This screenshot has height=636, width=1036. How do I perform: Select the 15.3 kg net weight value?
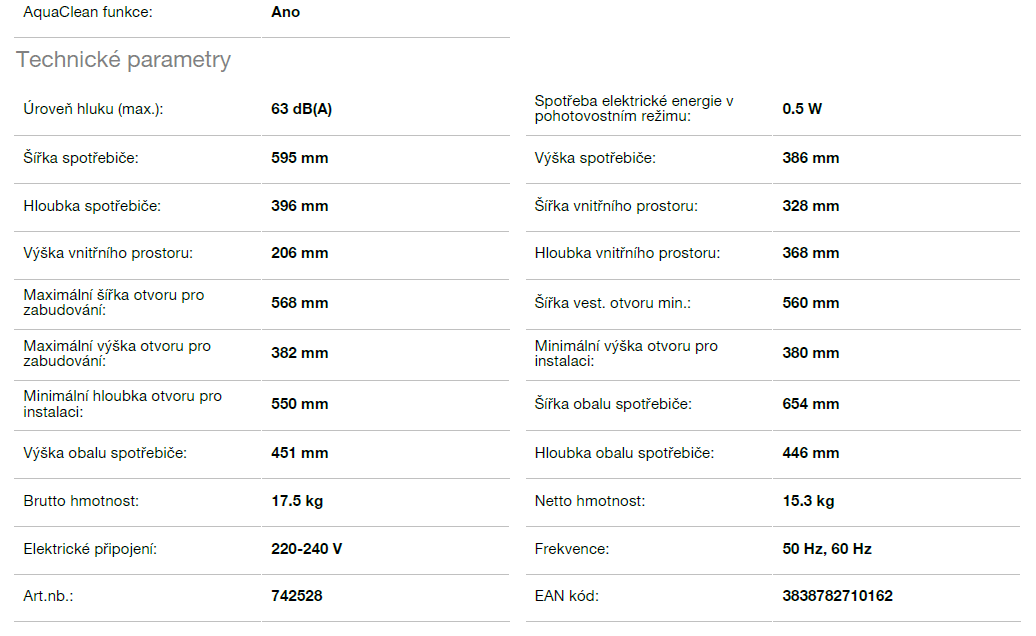pyautogui.click(x=808, y=501)
